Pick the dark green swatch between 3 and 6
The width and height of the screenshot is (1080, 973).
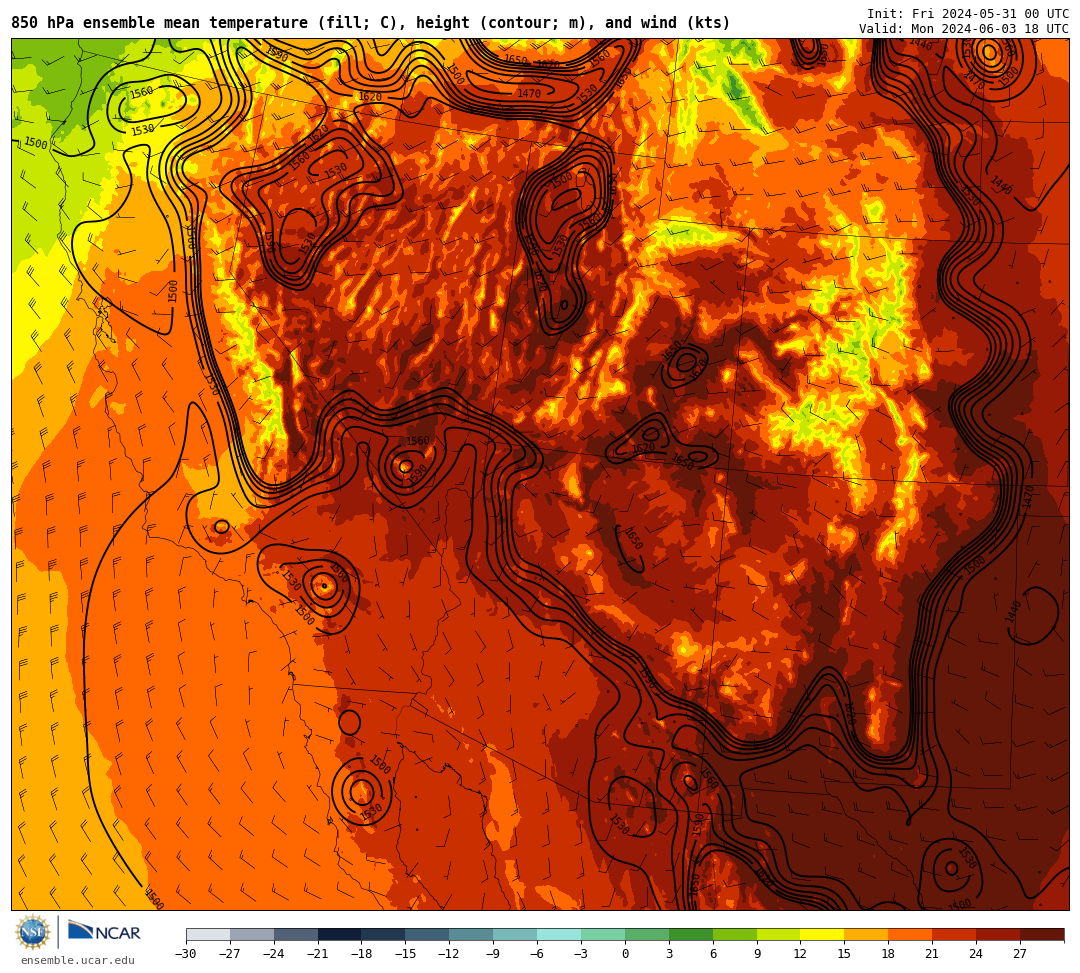point(691,934)
